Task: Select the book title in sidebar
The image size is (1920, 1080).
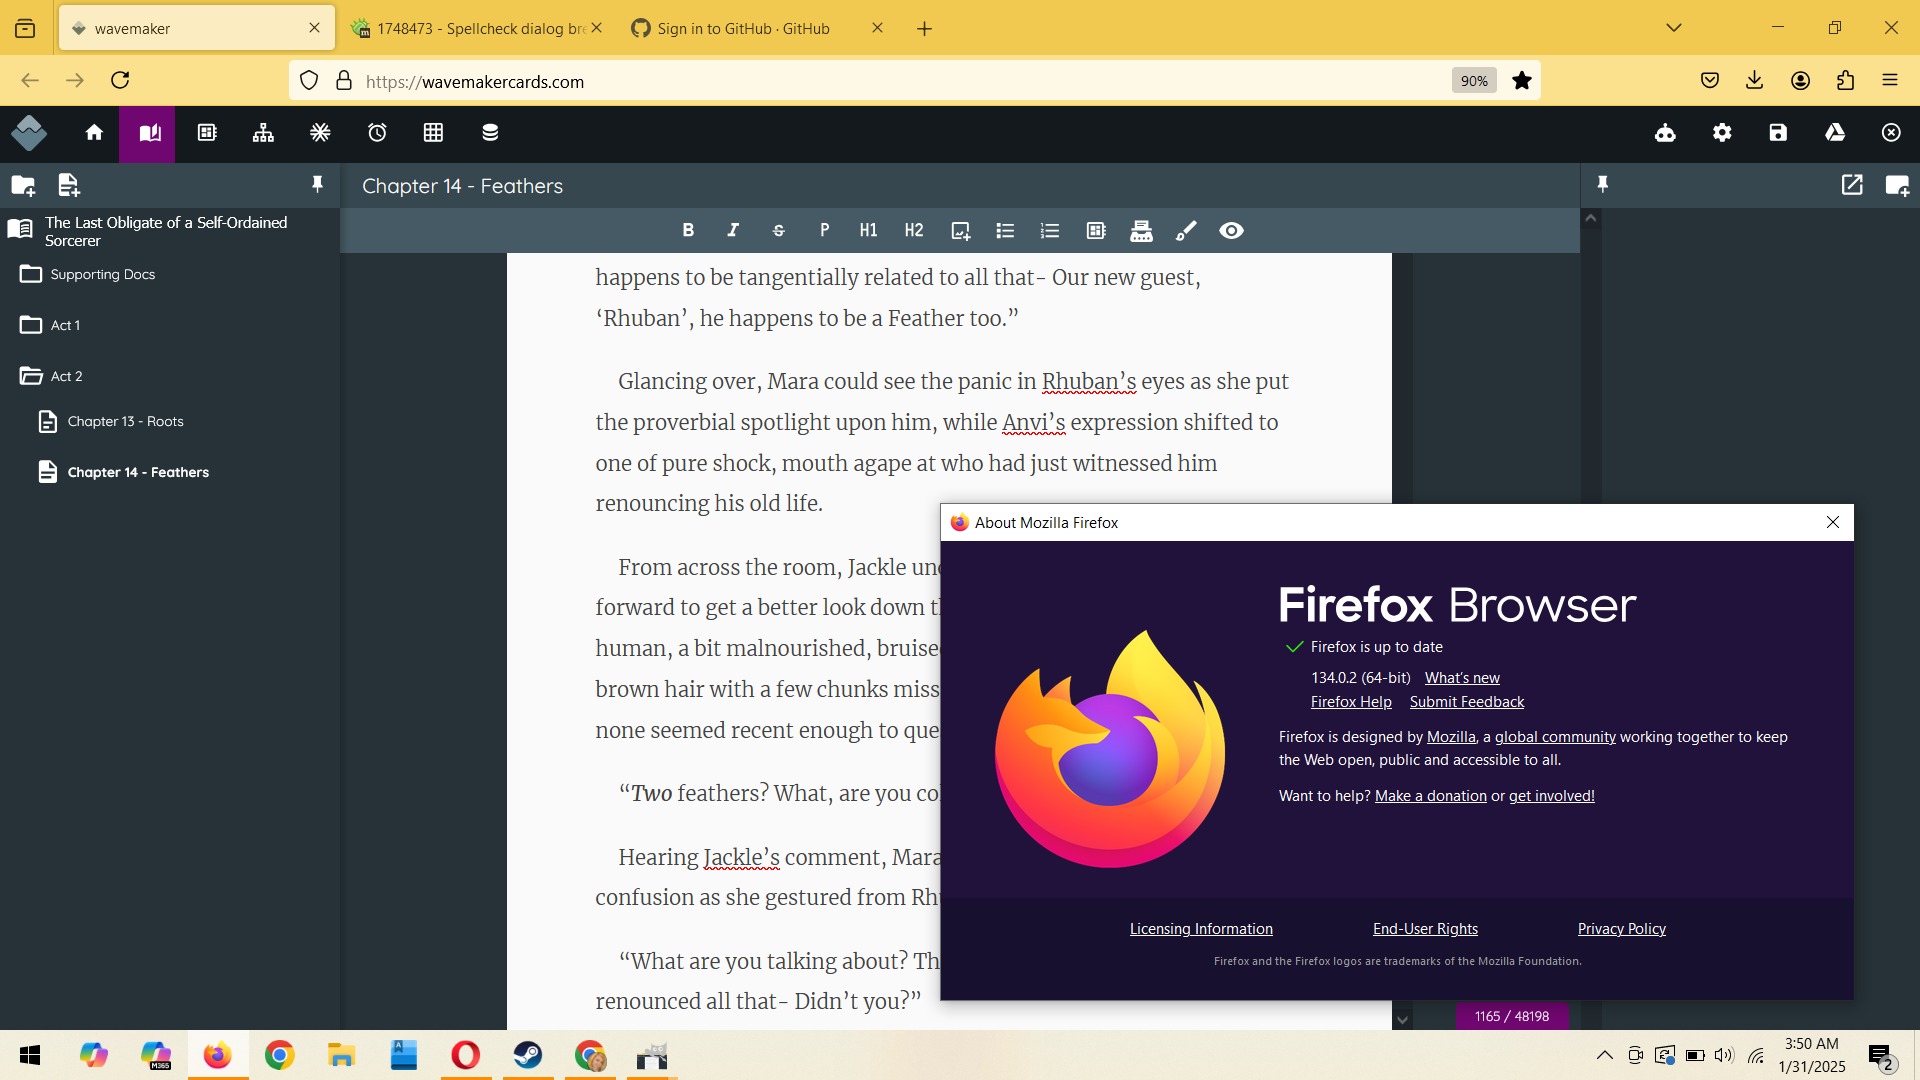Action: pos(166,231)
